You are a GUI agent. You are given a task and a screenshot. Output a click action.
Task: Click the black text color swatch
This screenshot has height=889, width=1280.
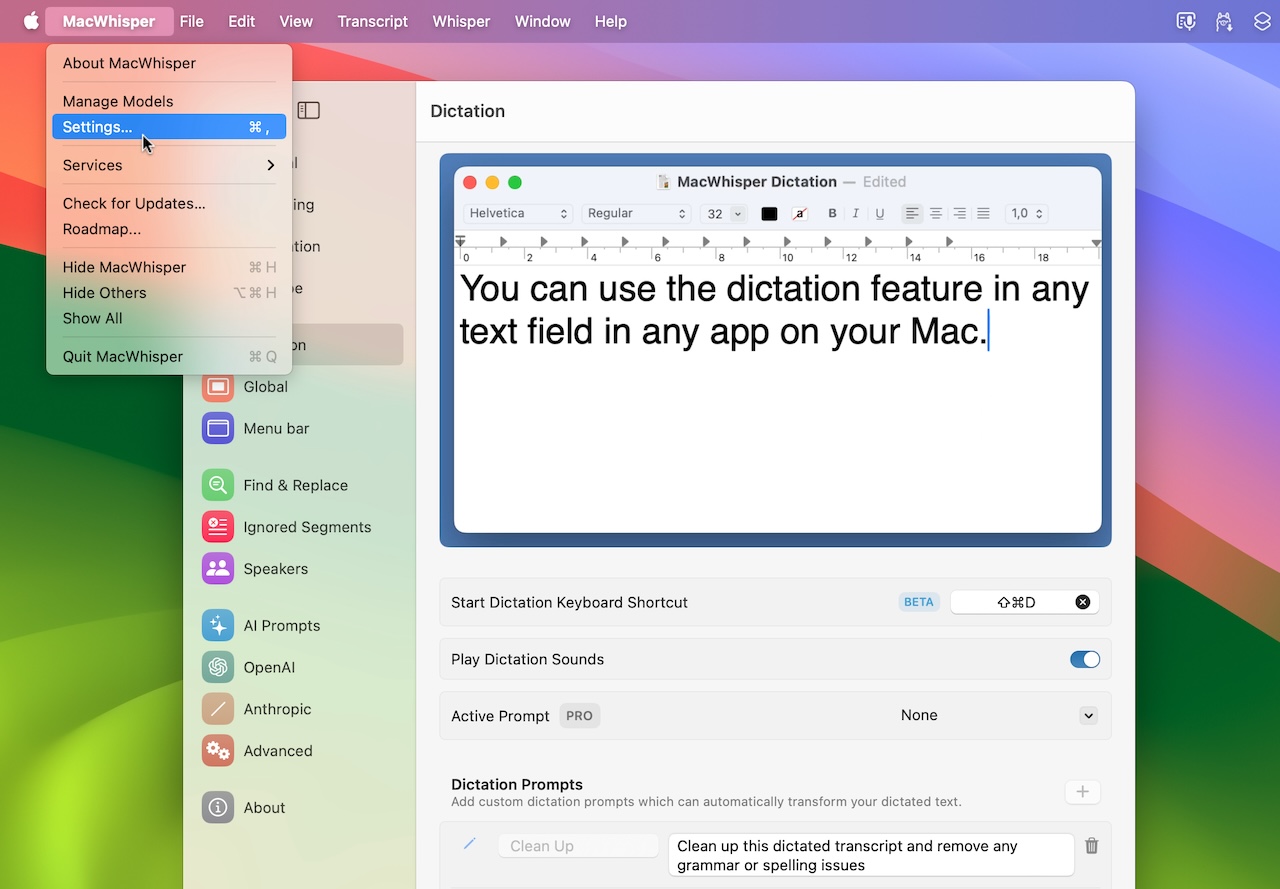(x=769, y=214)
